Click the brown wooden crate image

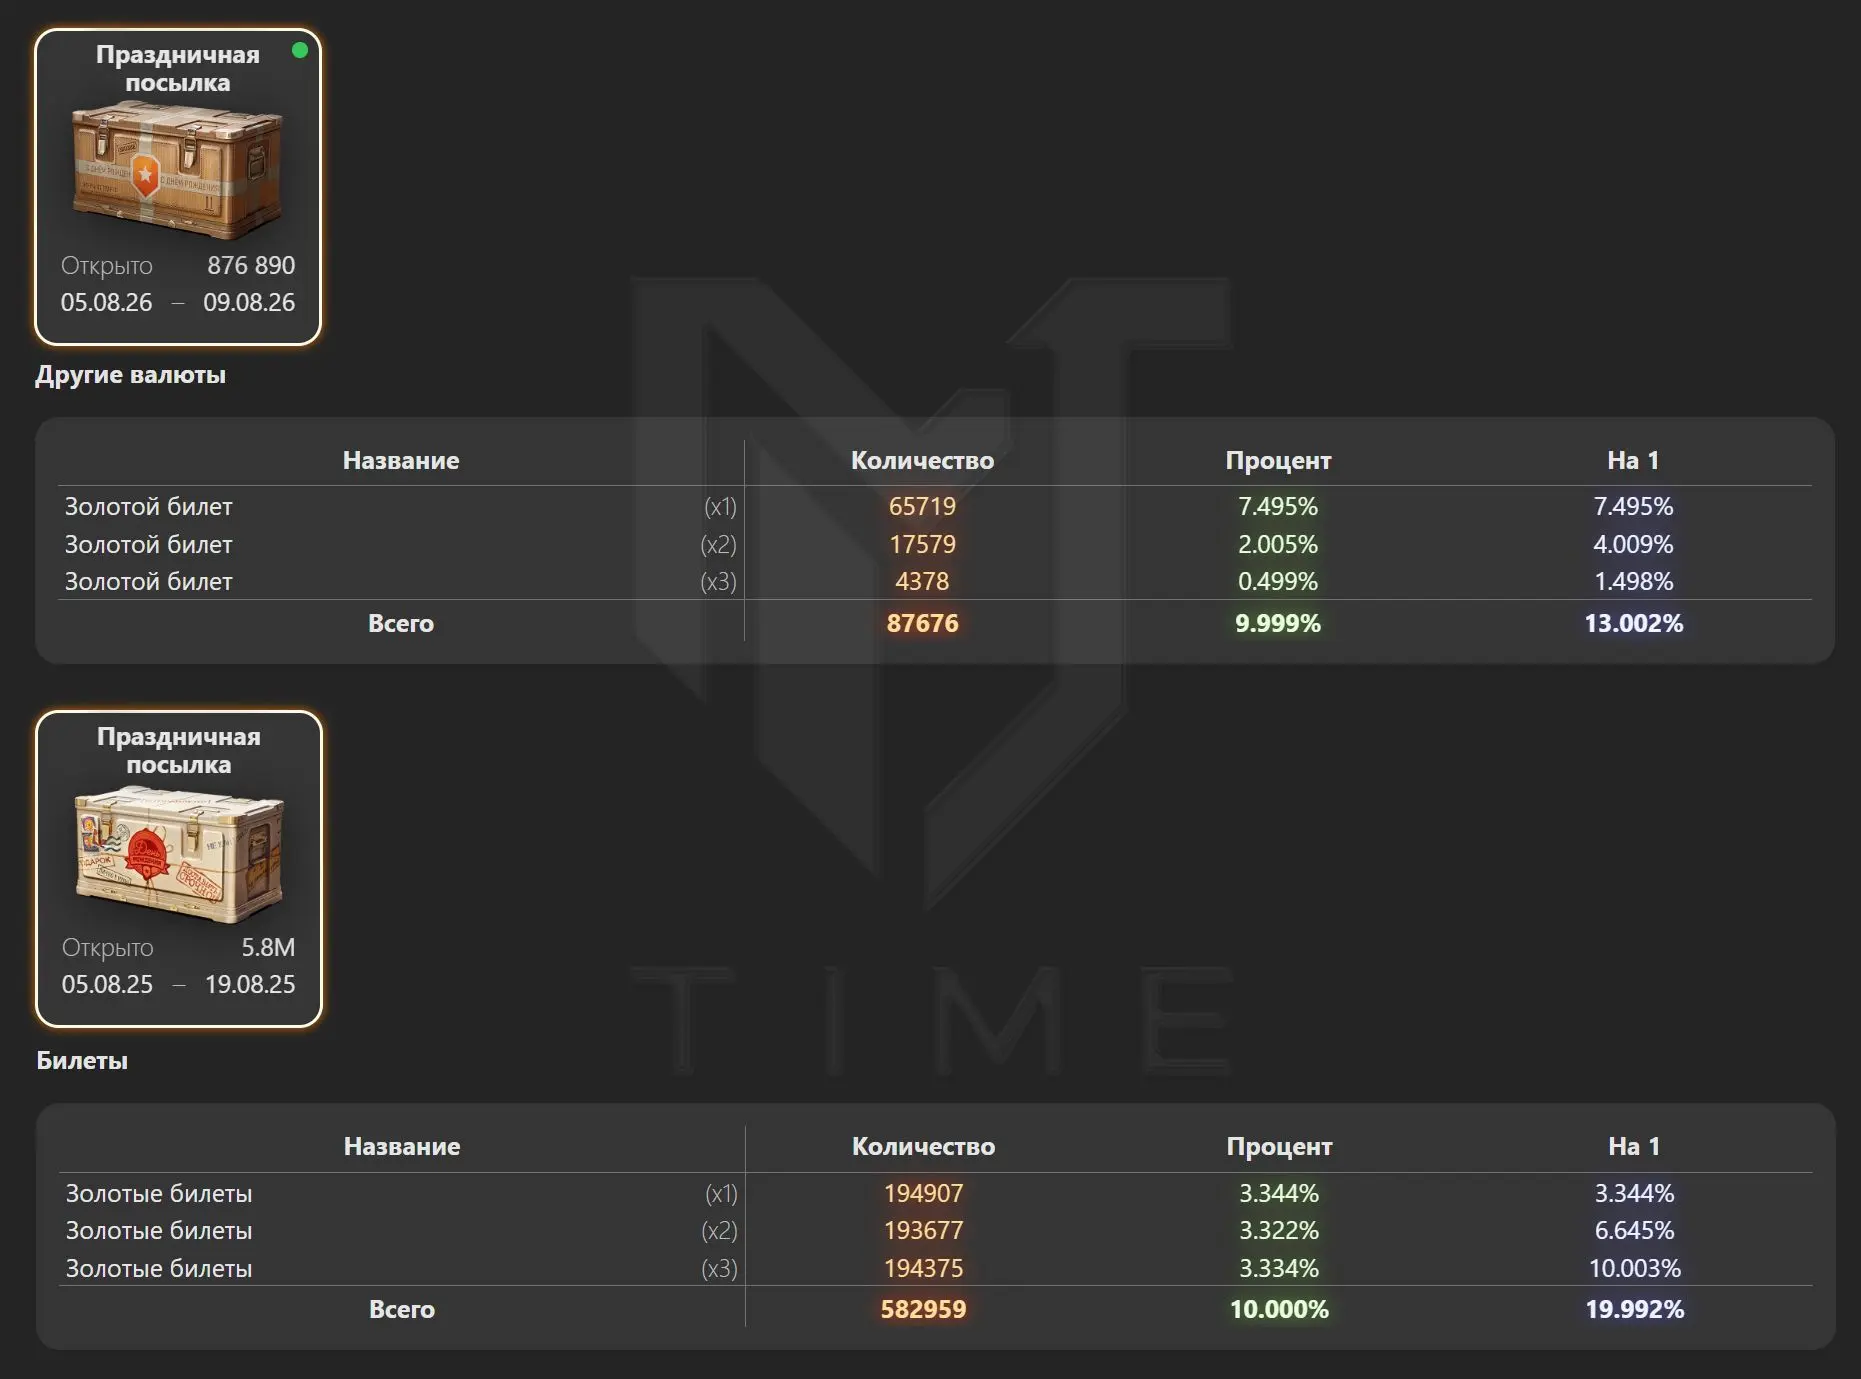tap(178, 170)
